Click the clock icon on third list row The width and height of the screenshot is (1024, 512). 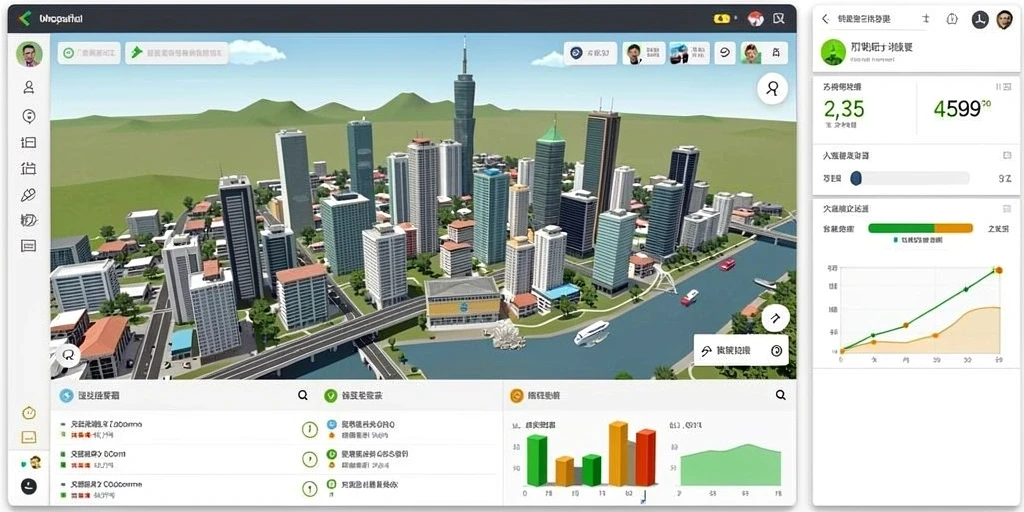tap(309, 488)
